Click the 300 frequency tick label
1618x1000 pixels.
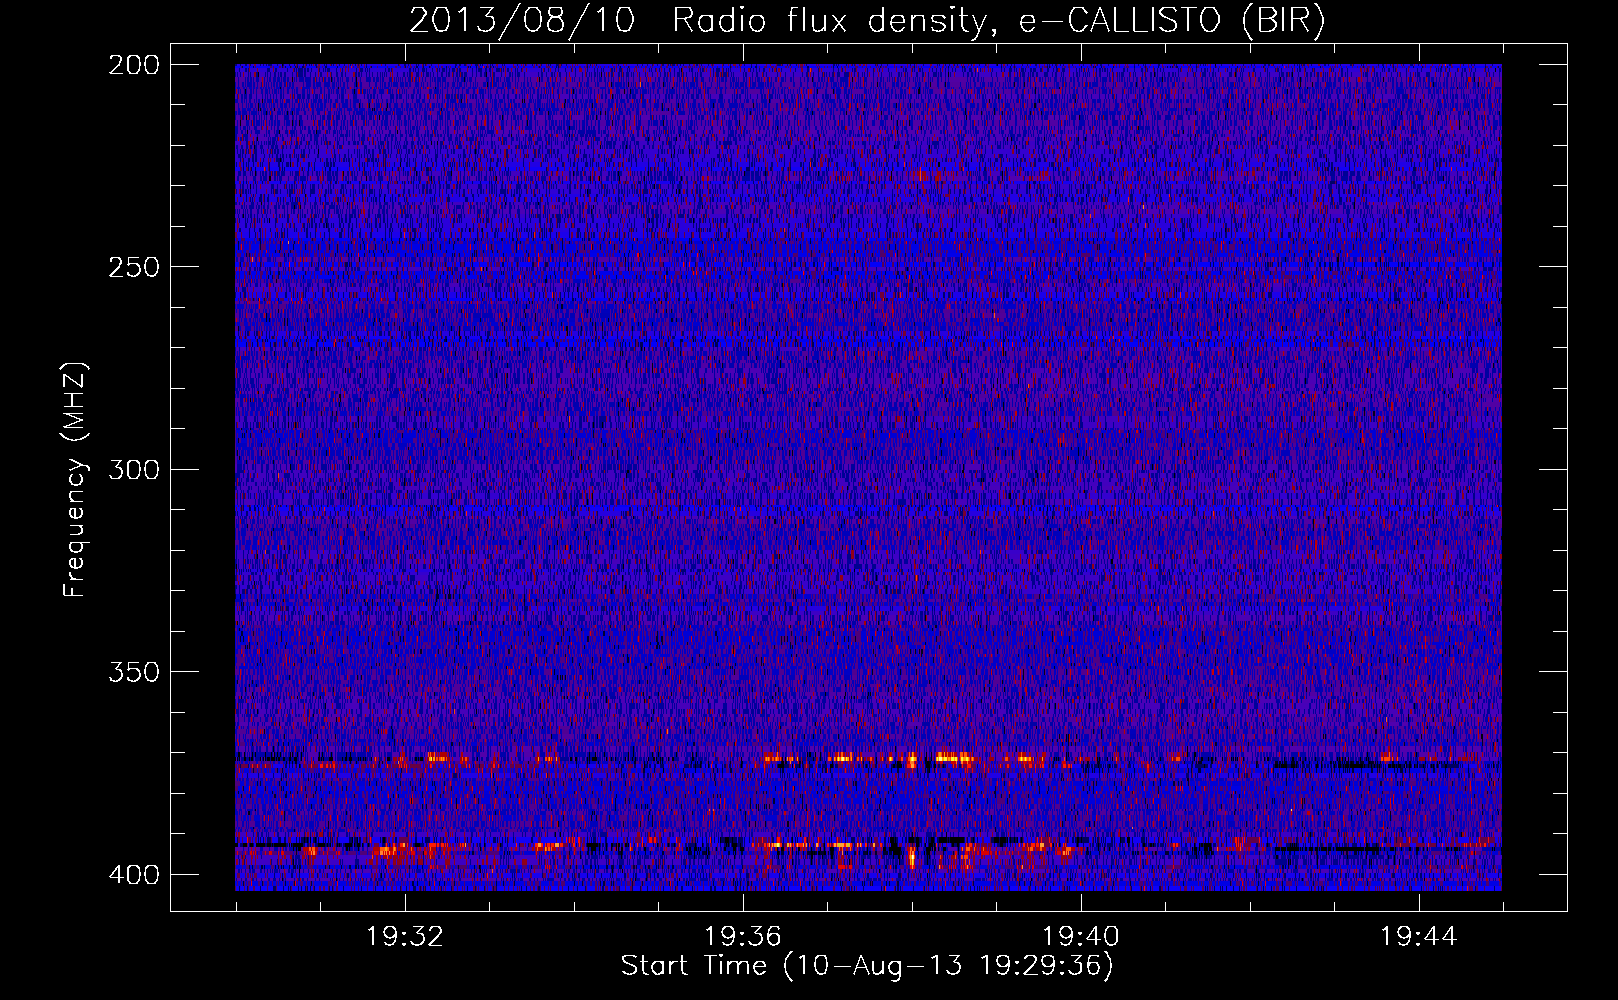134,470
